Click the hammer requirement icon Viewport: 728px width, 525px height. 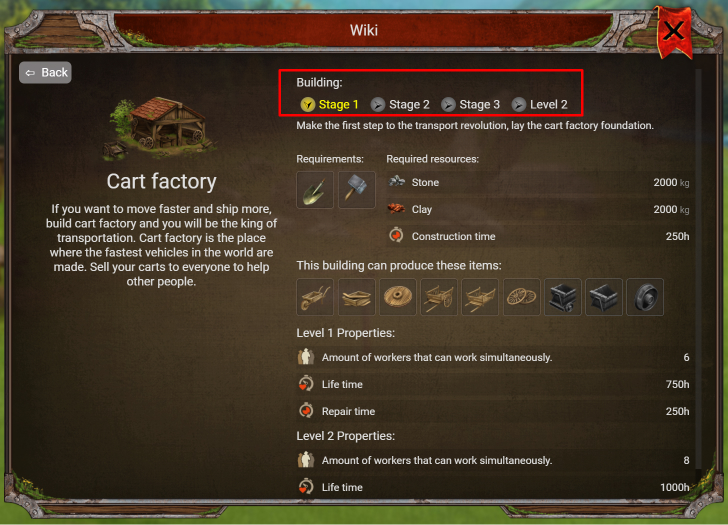(x=357, y=189)
